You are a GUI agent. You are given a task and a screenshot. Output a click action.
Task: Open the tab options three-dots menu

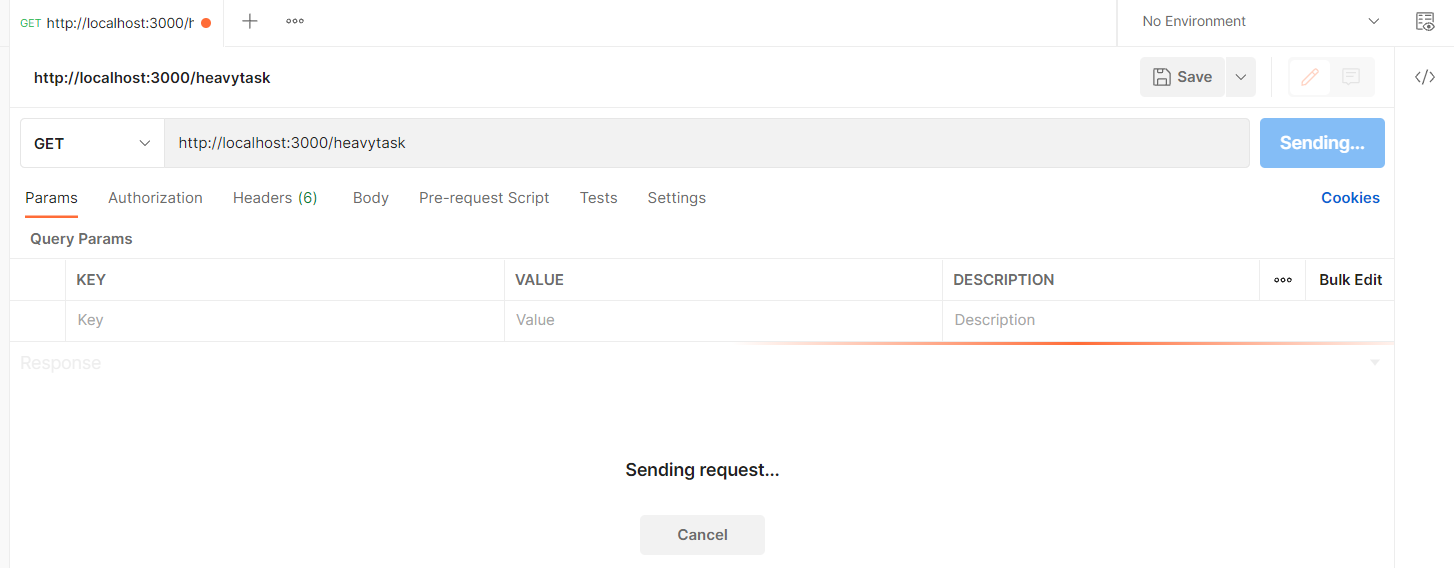tap(295, 21)
